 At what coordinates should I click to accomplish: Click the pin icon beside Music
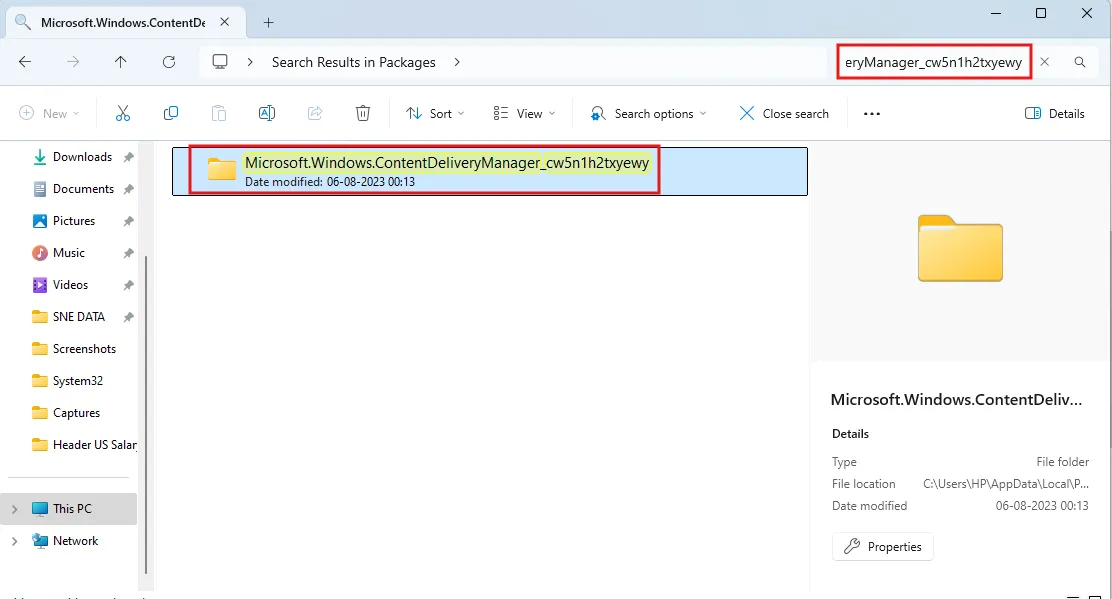tap(128, 253)
